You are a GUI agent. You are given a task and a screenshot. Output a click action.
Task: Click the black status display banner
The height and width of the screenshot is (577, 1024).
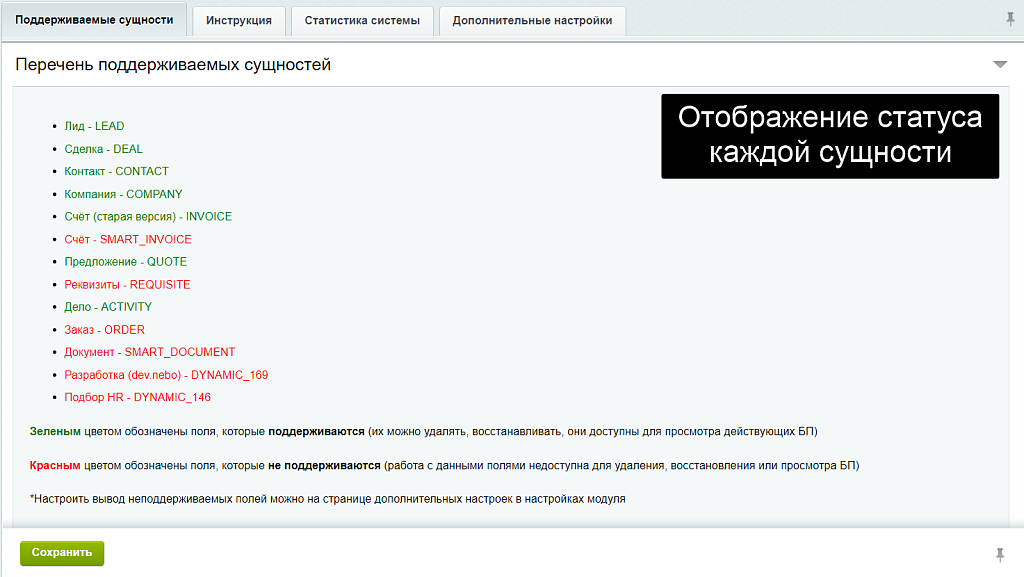click(x=830, y=136)
